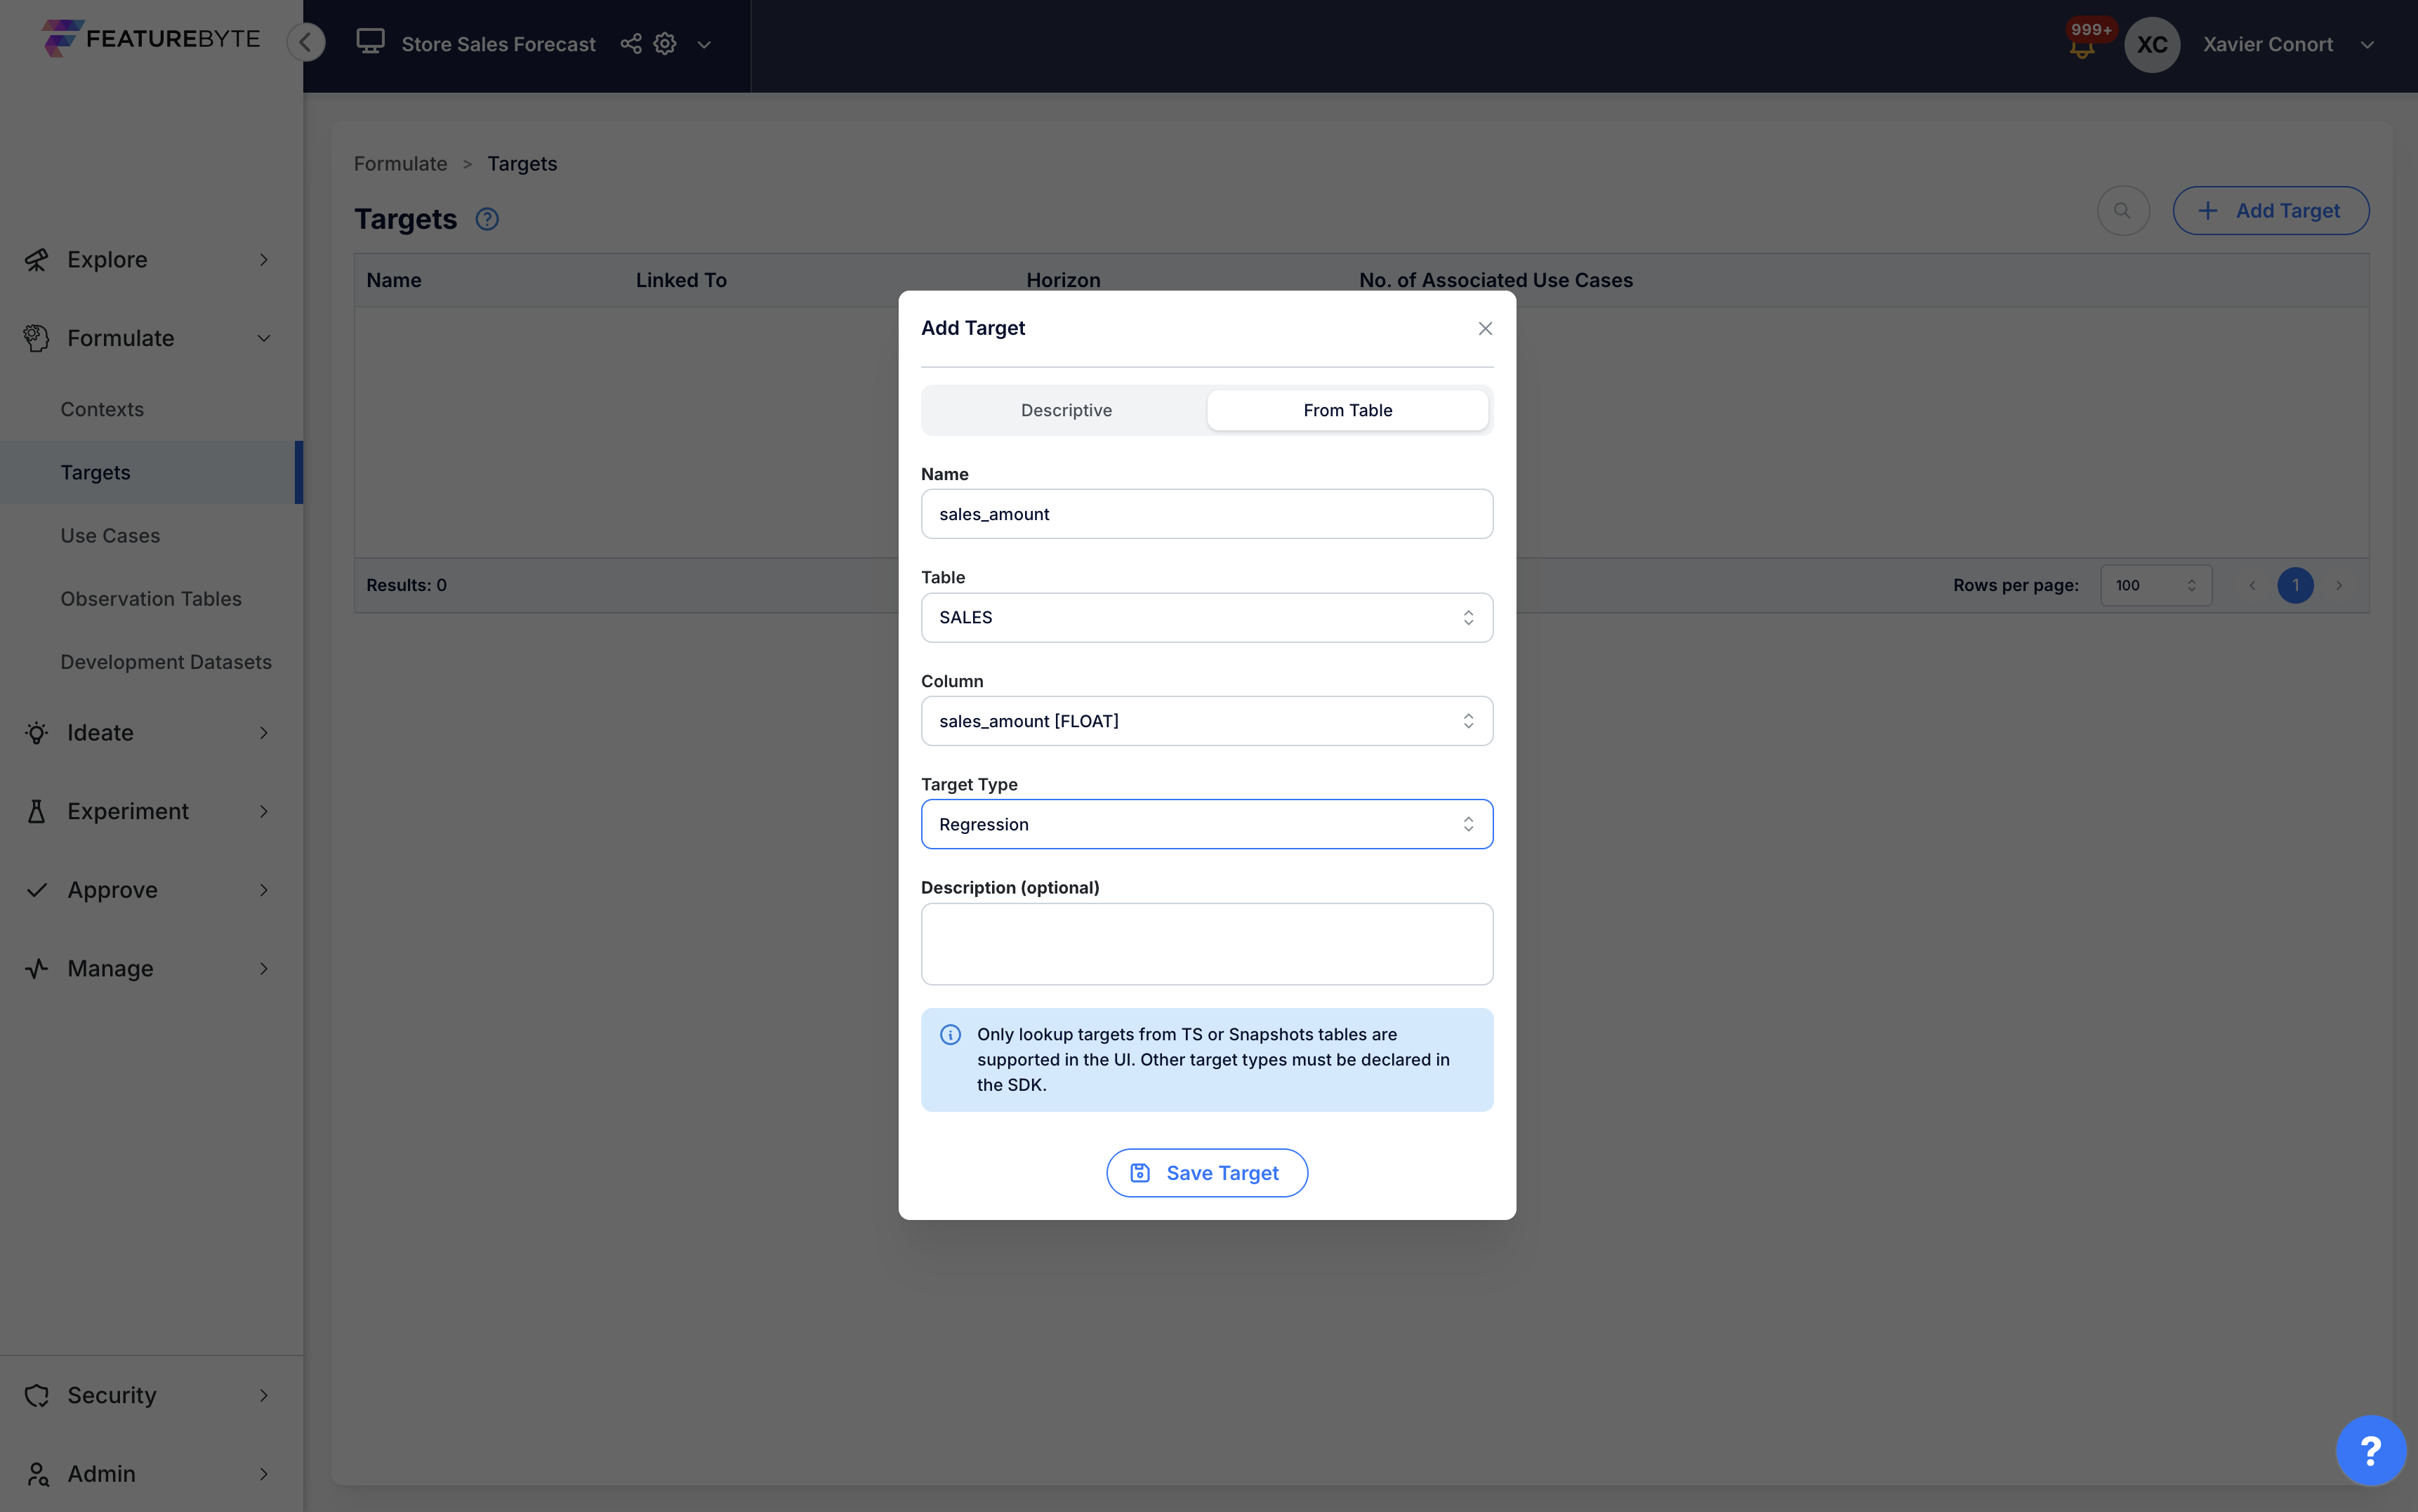The image size is (2418, 1512).
Task: Open the Table dropdown showing SALES
Action: point(1206,618)
